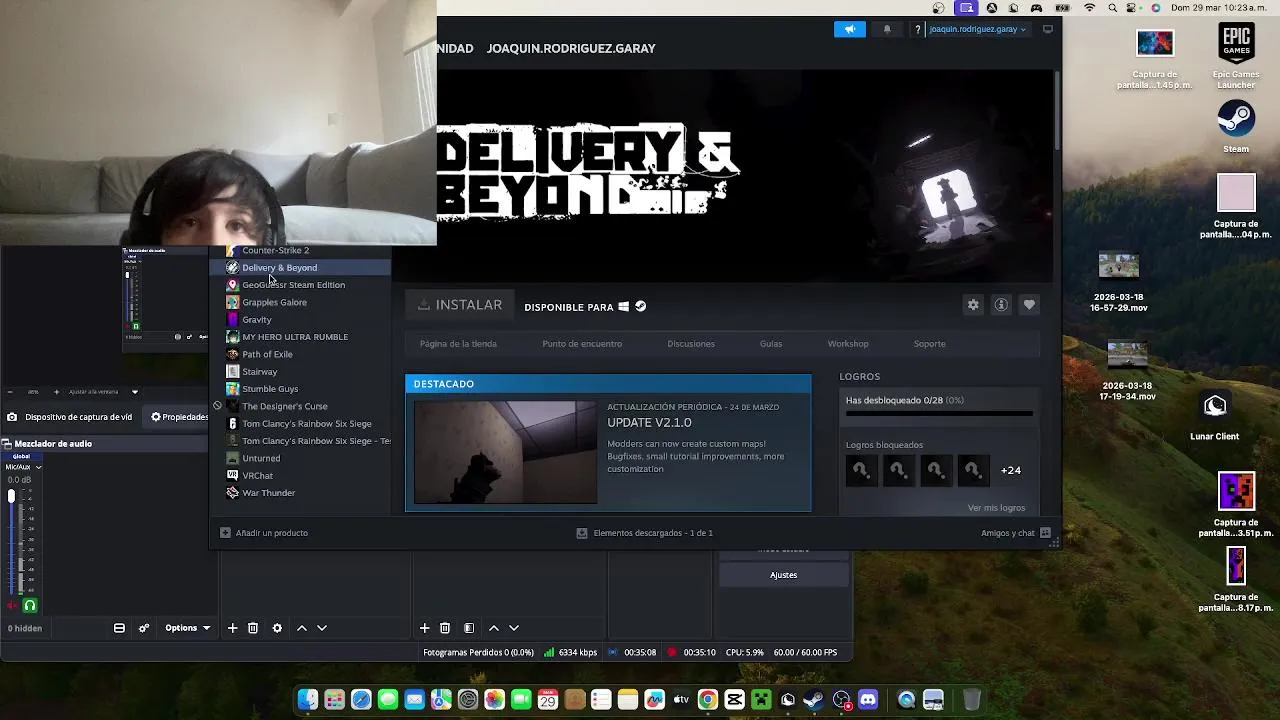This screenshot has height=720, width=1280.
Task: Switch Steam to Big Picture mode
Action: [x=1047, y=29]
